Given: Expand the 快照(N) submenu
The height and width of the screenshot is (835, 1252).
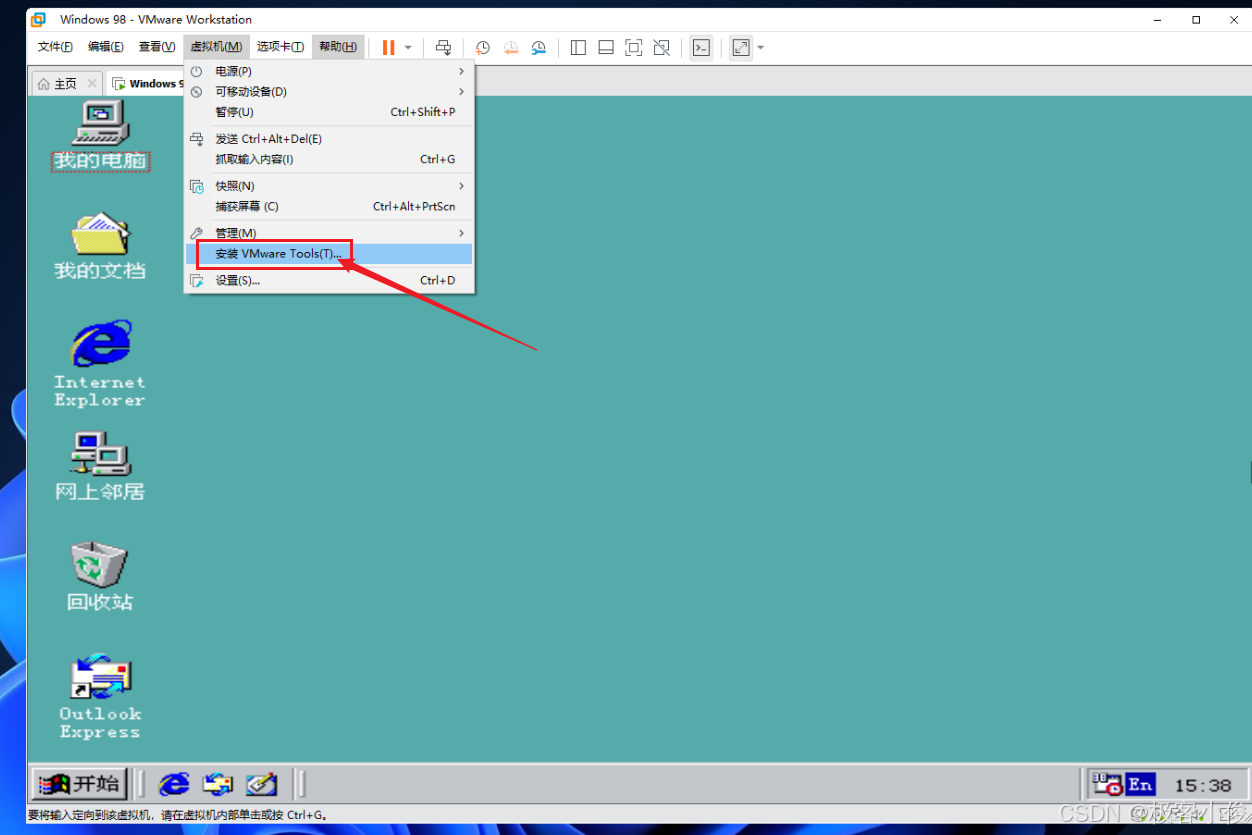Looking at the screenshot, I should 328,186.
